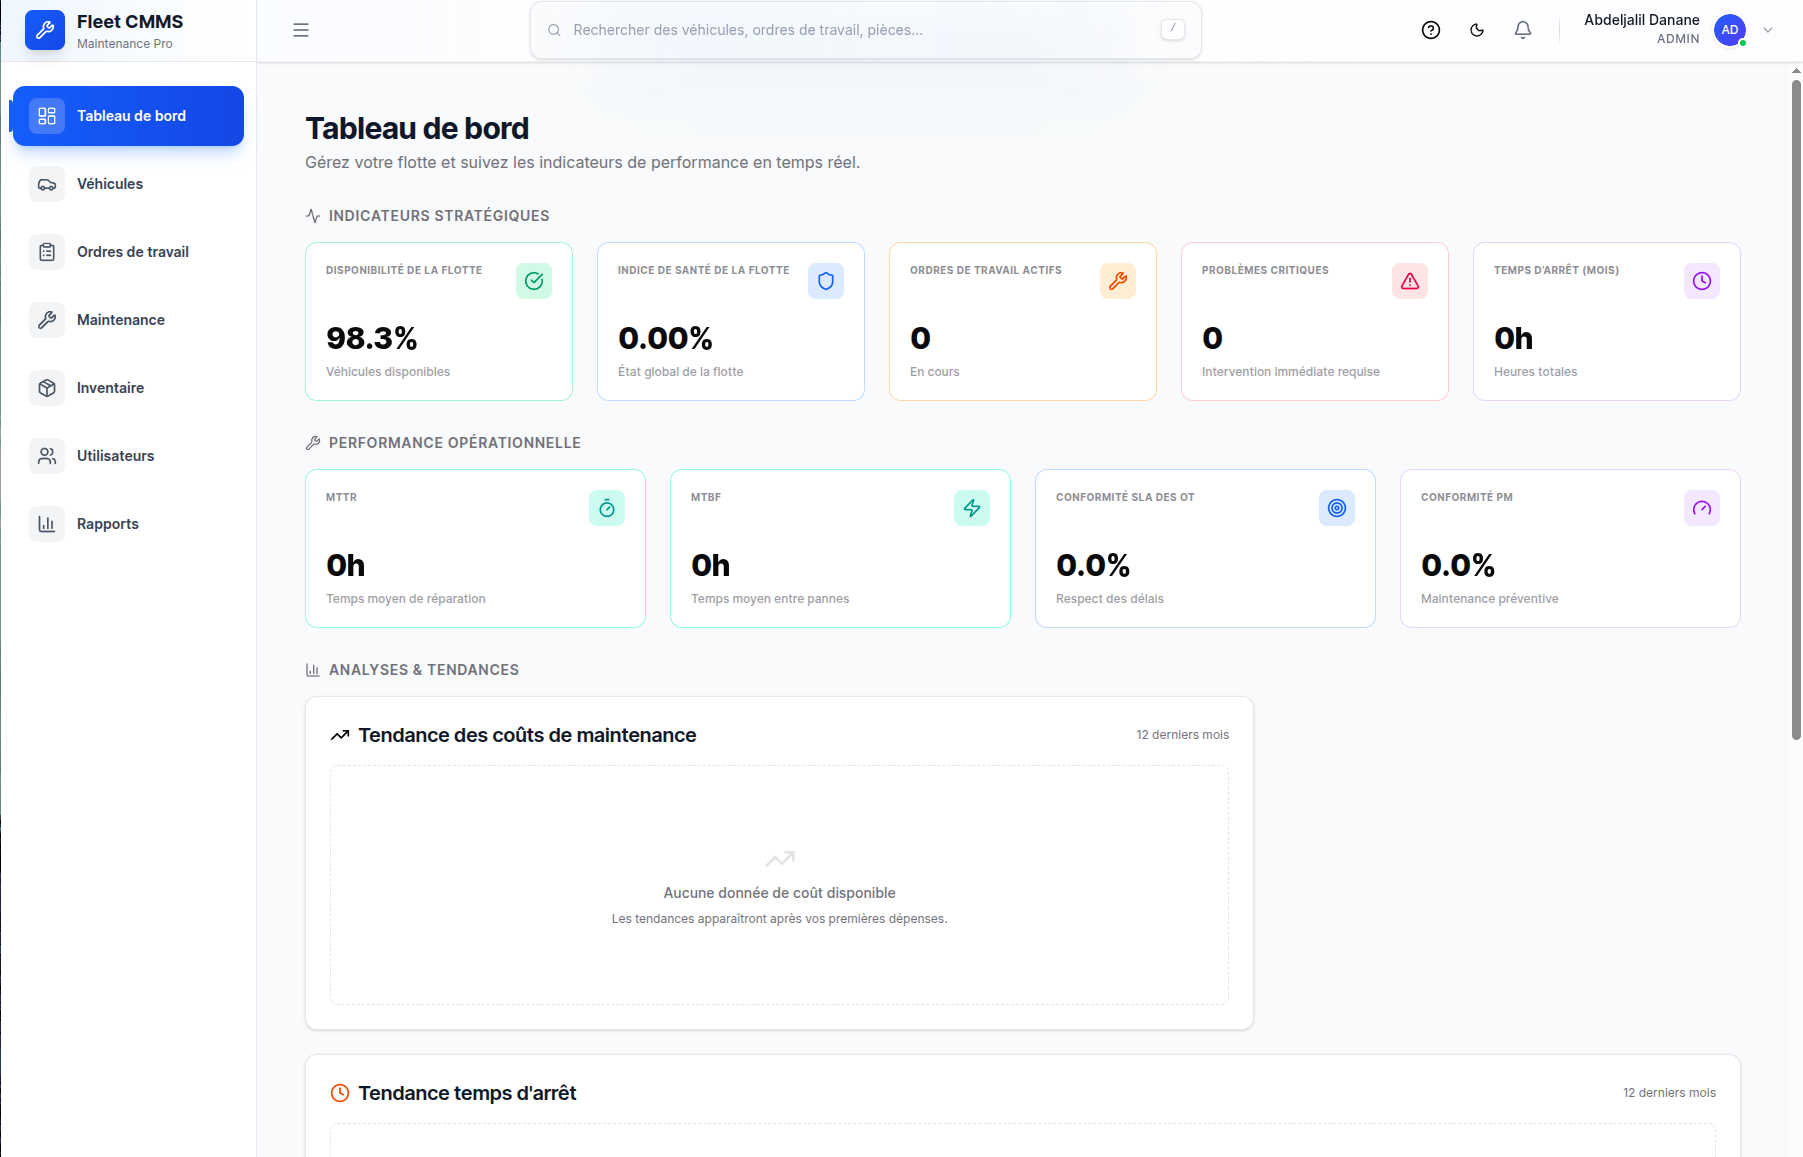Click the "Véhicules disponibles" caption
The width and height of the screenshot is (1803, 1157).
tap(388, 372)
